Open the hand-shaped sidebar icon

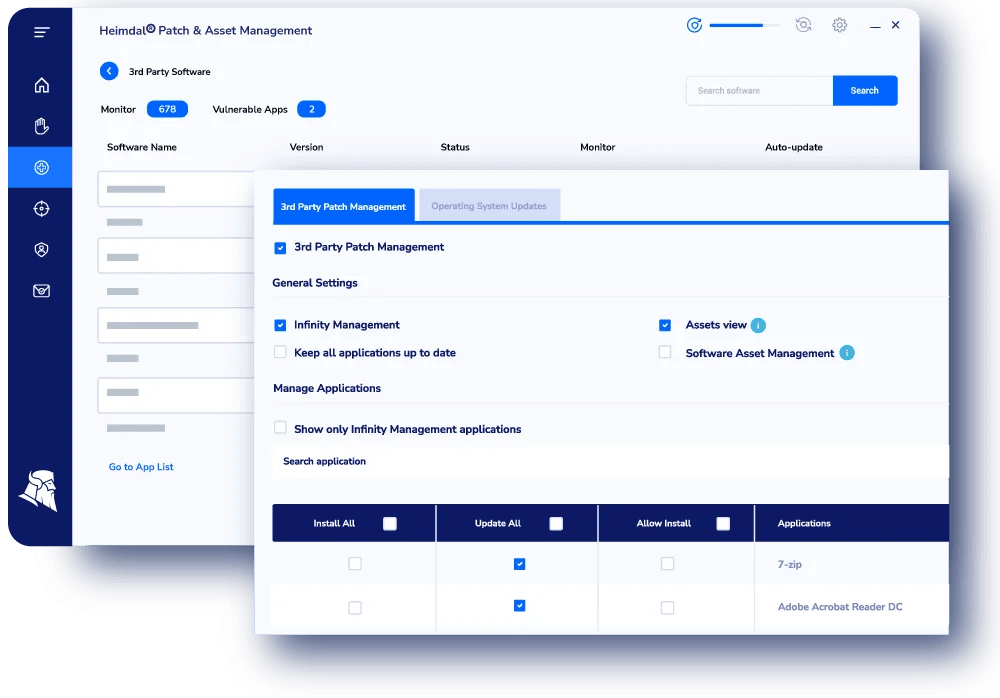(x=41, y=126)
